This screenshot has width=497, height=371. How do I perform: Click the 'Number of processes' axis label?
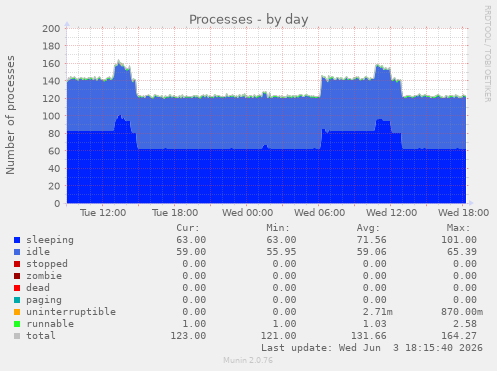[x=10, y=115]
